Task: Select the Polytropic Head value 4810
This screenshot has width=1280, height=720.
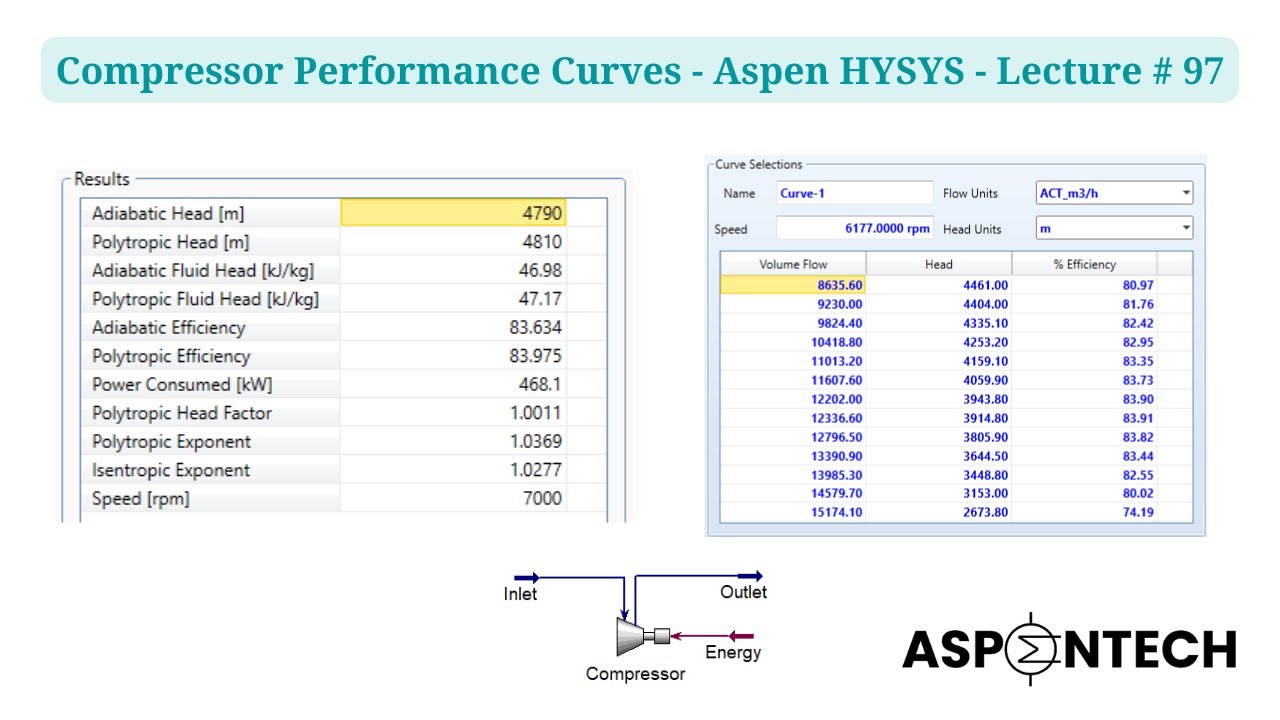Action: pos(453,242)
